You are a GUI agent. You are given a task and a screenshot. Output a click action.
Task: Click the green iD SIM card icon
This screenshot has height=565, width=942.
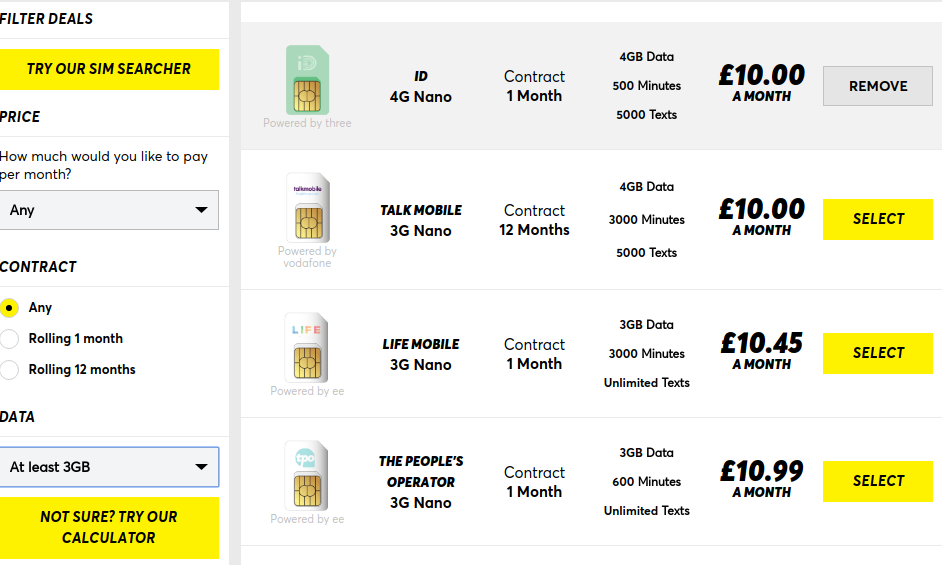(307, 80)
